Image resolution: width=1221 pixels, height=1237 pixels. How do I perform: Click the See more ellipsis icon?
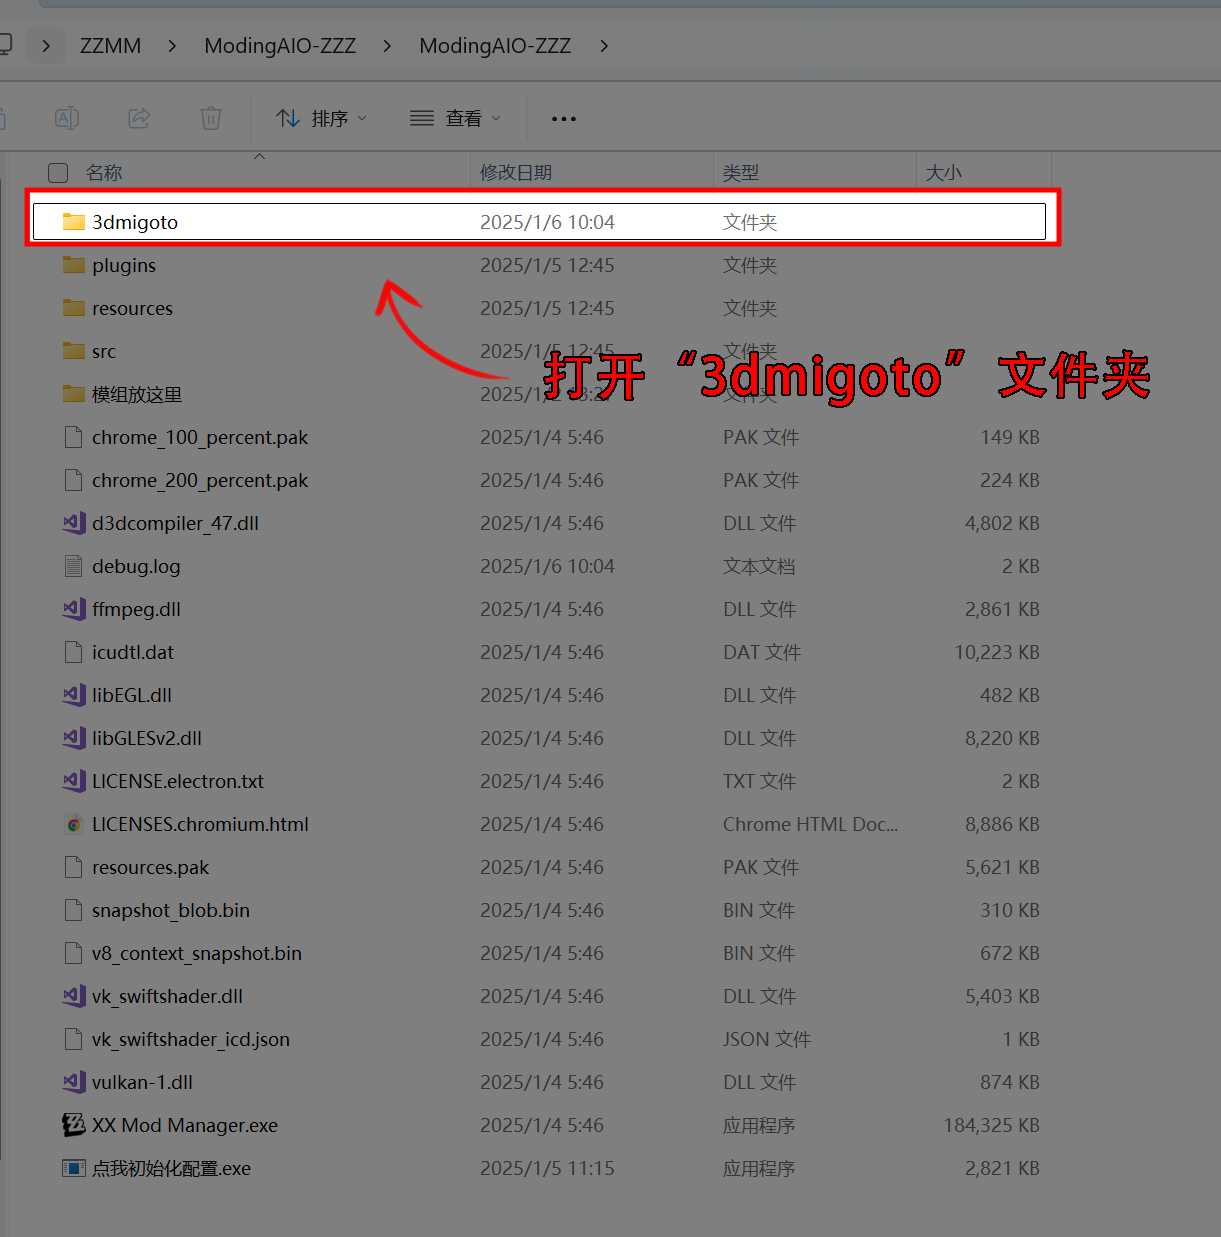coord(563,118)
